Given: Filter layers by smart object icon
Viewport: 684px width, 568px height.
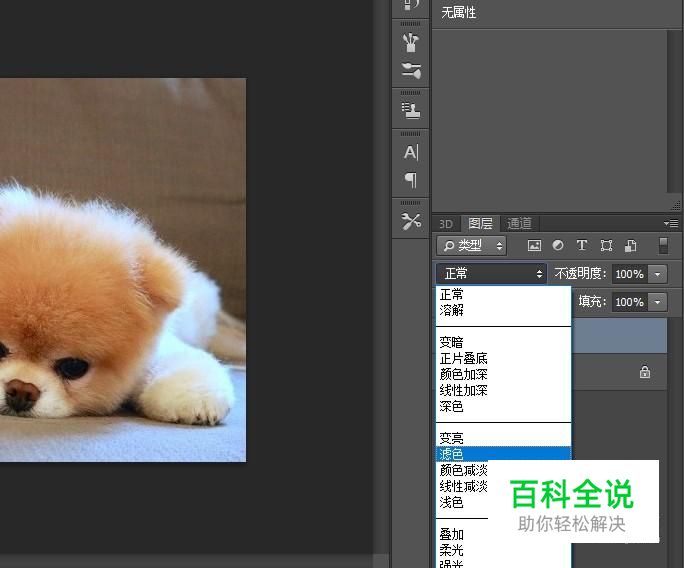Looking at the screenshot, I should click(x=631, y=245).
